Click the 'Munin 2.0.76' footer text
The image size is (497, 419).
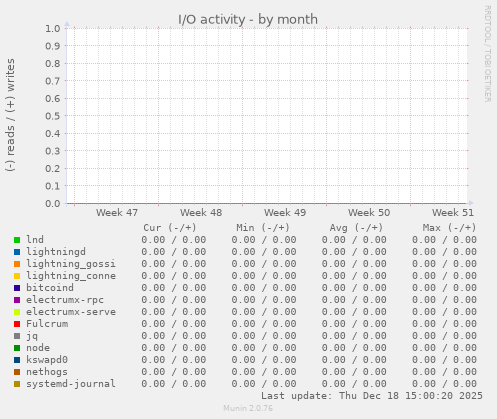click(248, 408)
